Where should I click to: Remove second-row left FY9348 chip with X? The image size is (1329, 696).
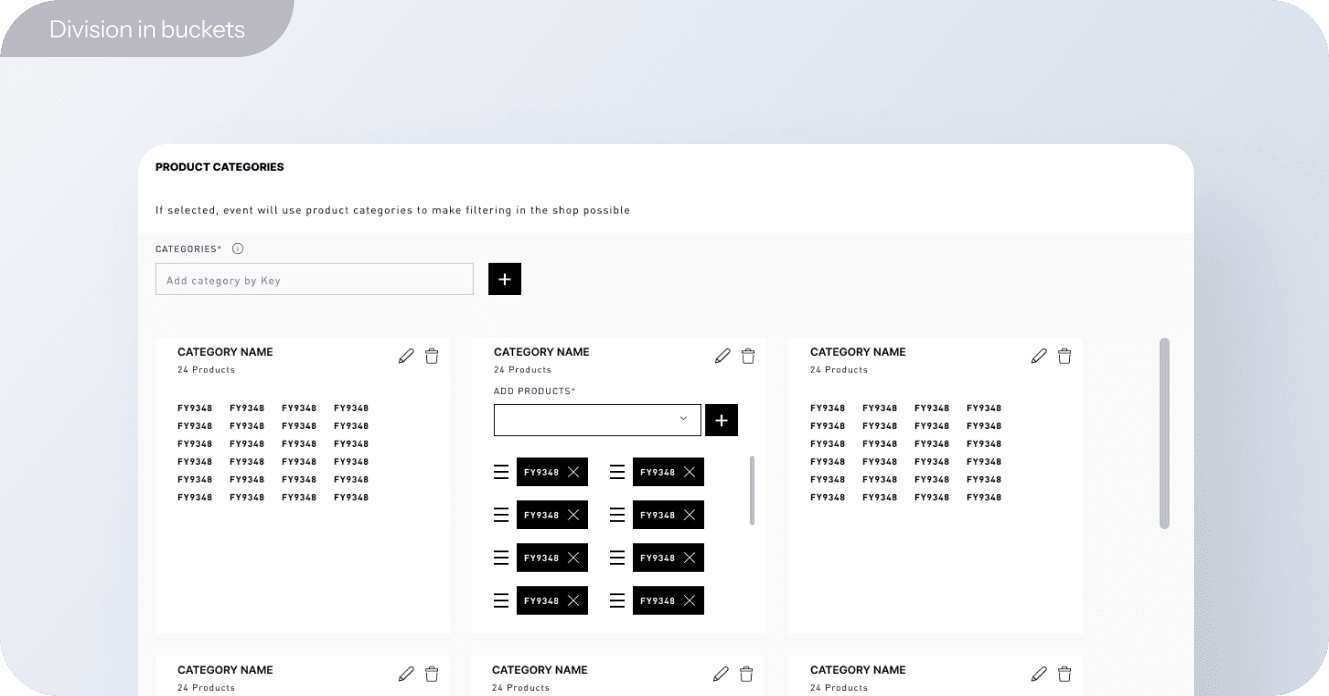573,515
